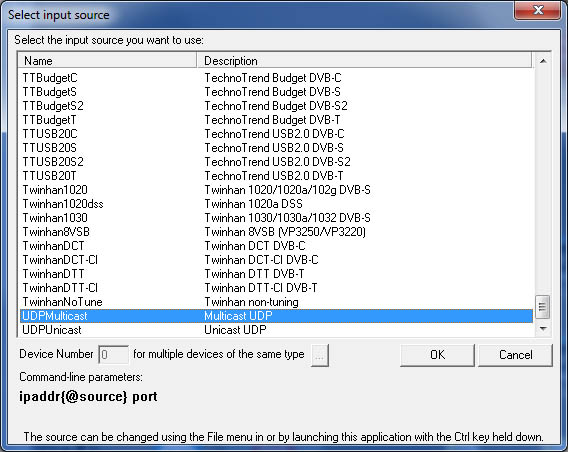Close the Select input source dialog

click(x=538, y=10)
